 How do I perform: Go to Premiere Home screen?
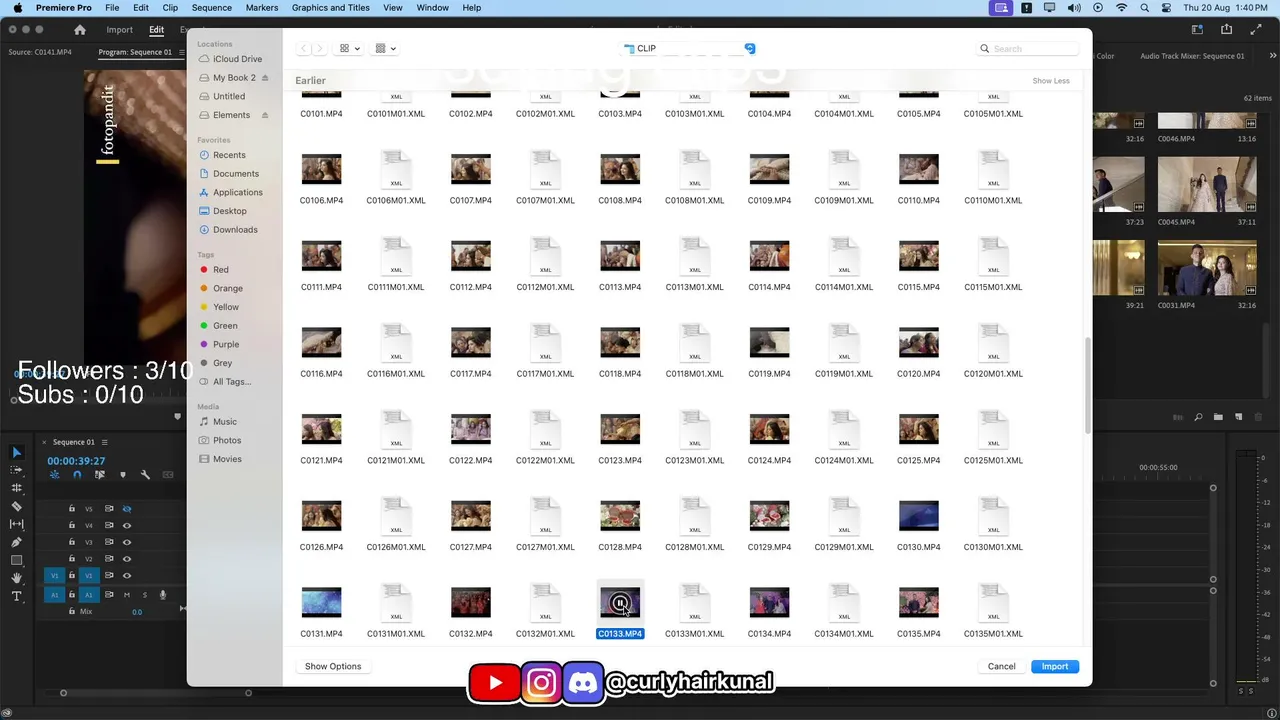pyautogui.click(x=80, y=30)
